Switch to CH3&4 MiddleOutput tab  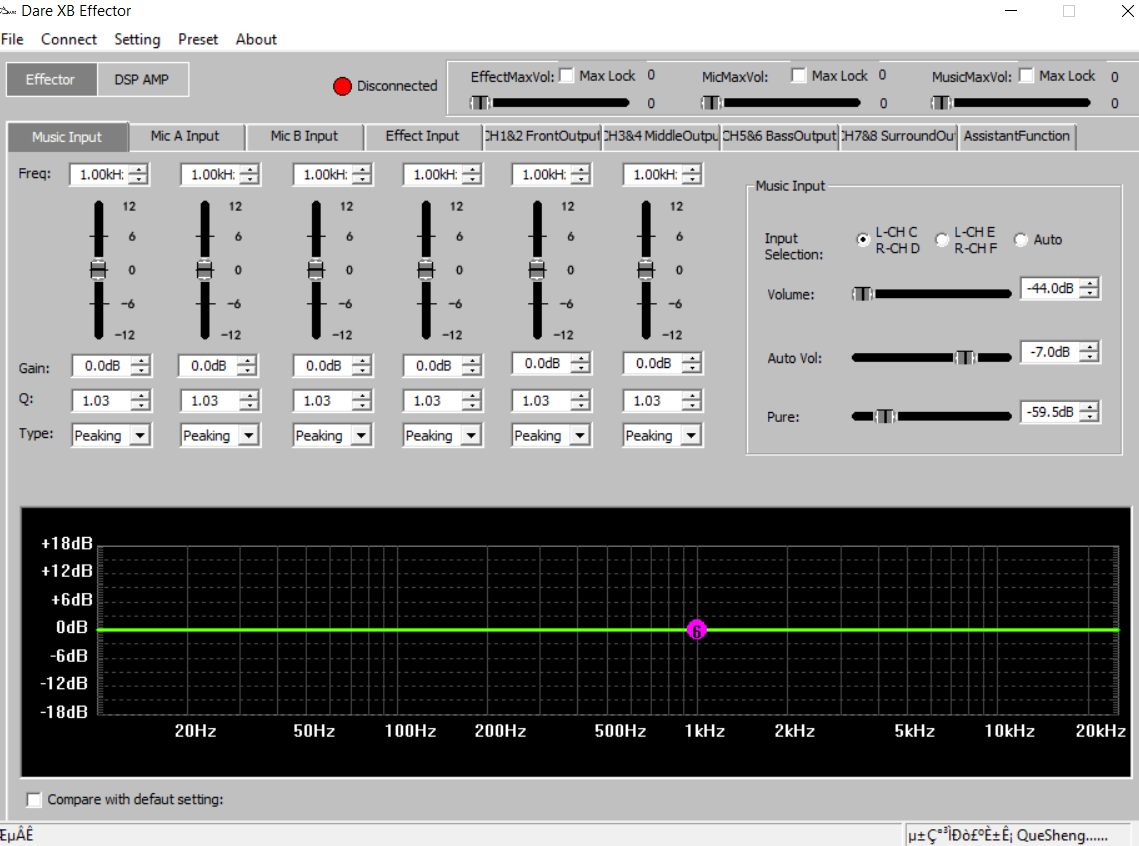[661, 137]
